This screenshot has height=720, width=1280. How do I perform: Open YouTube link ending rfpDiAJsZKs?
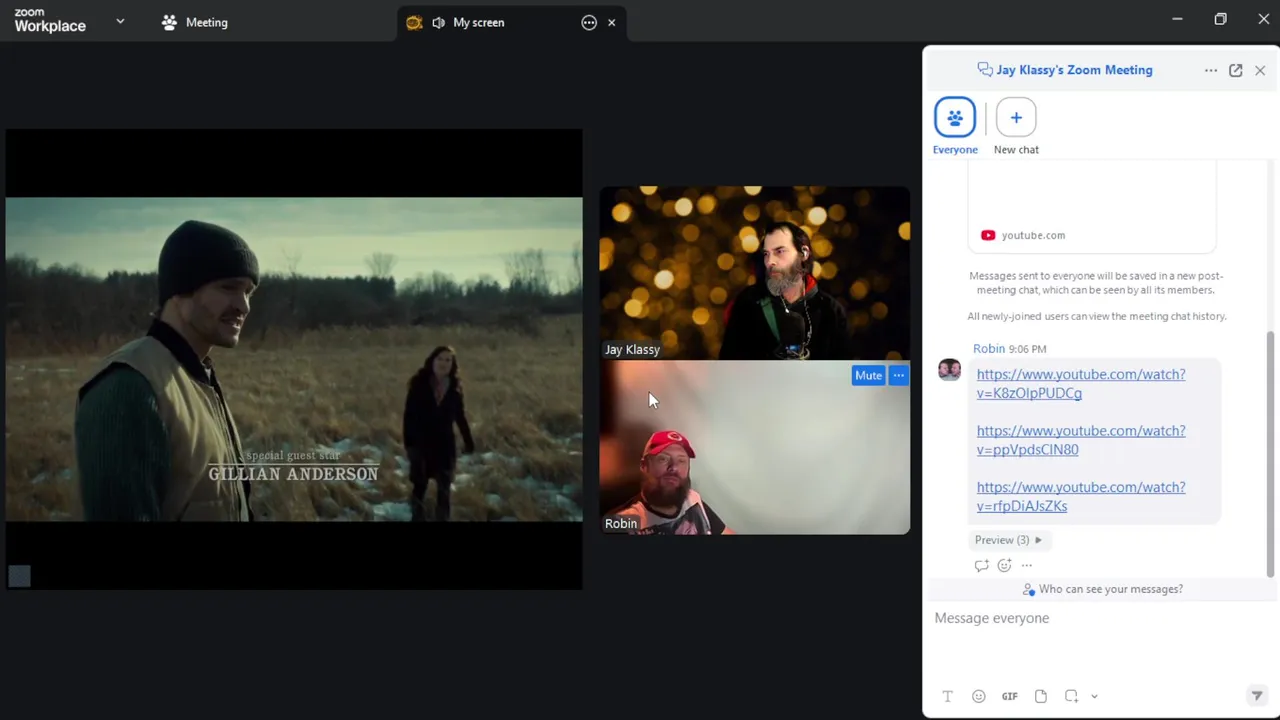click(1081, 496)
